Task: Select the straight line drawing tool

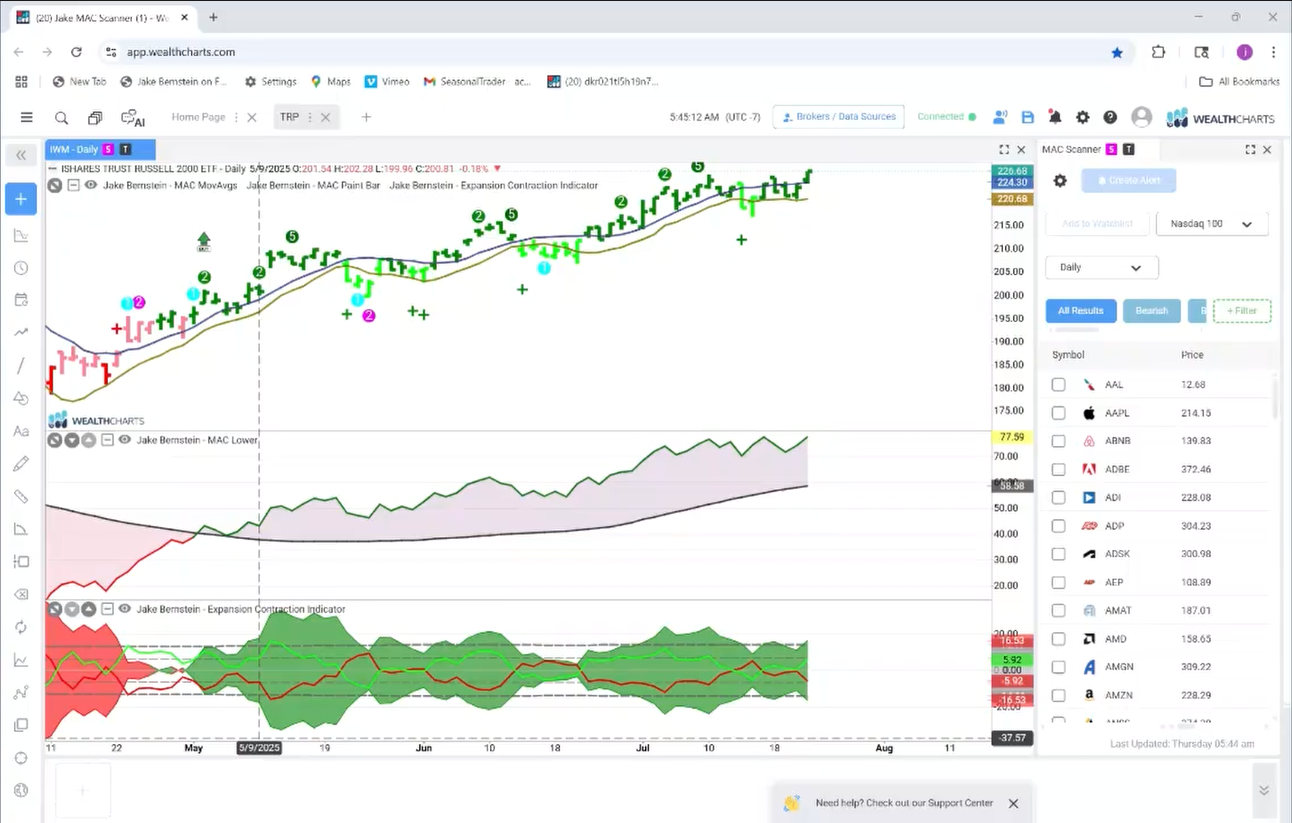Action: click(x=21, y=366)
